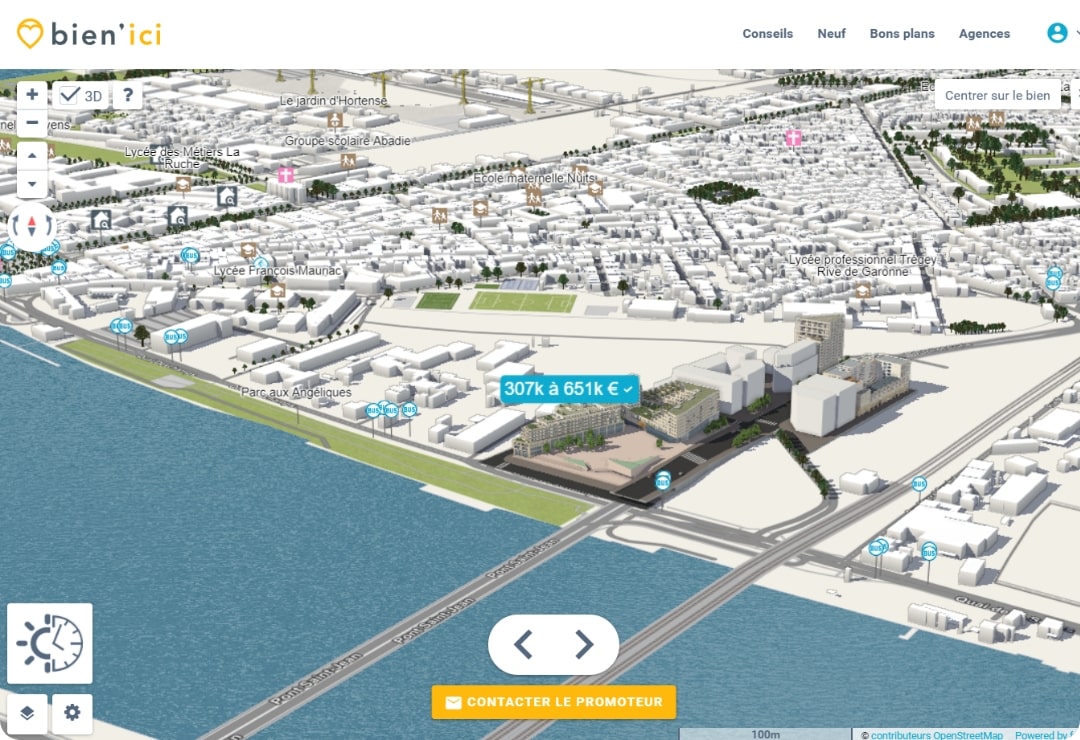Image resolution: width=1080 pixels, height=740 pixels.
Task: Toggle the 3D view checkbox
Action: (x=70, y=96)
